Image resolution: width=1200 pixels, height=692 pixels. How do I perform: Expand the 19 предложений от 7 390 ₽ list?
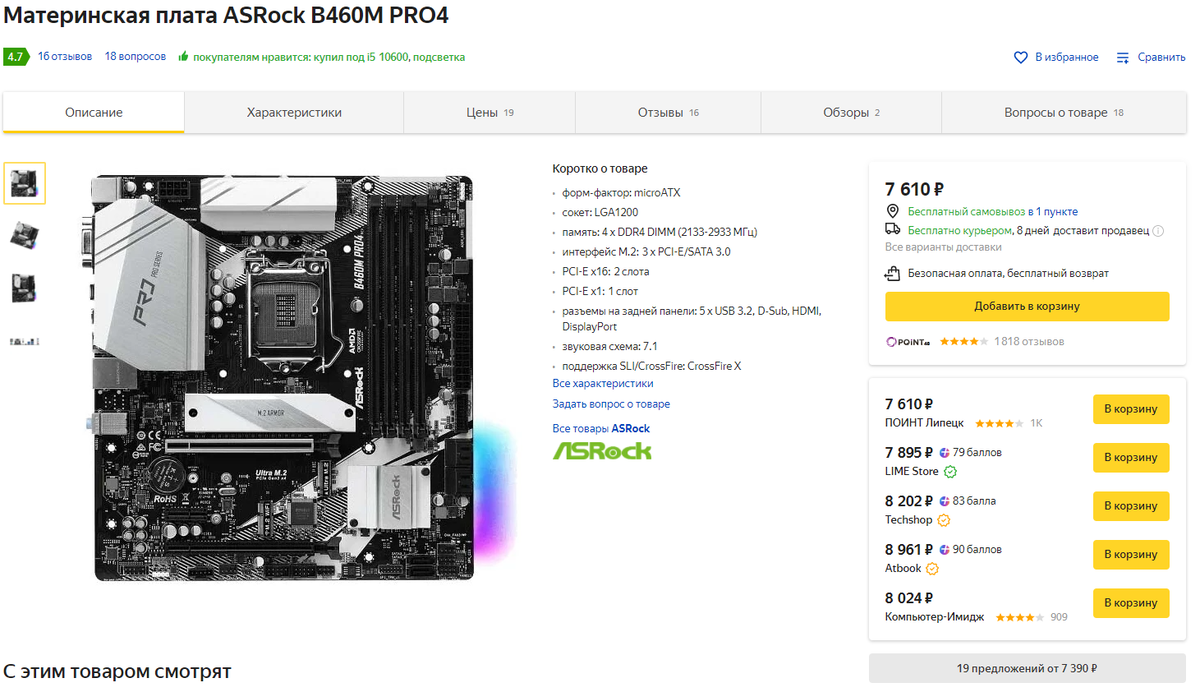[x=1027, y=668]
